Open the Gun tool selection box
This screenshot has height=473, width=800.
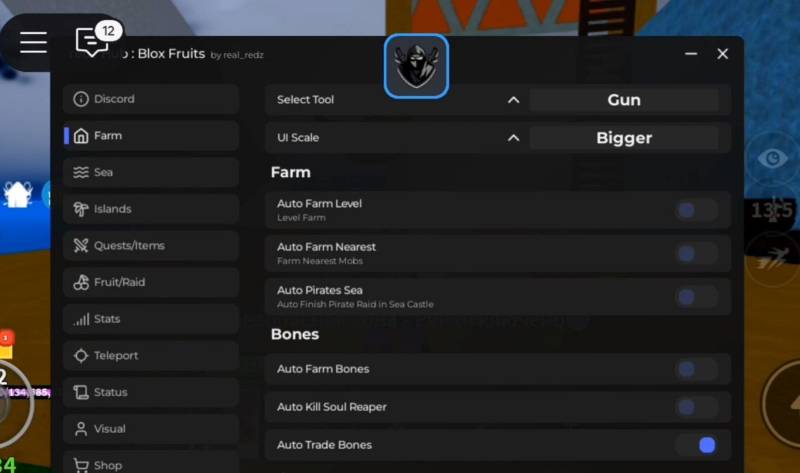coord(624,100)
